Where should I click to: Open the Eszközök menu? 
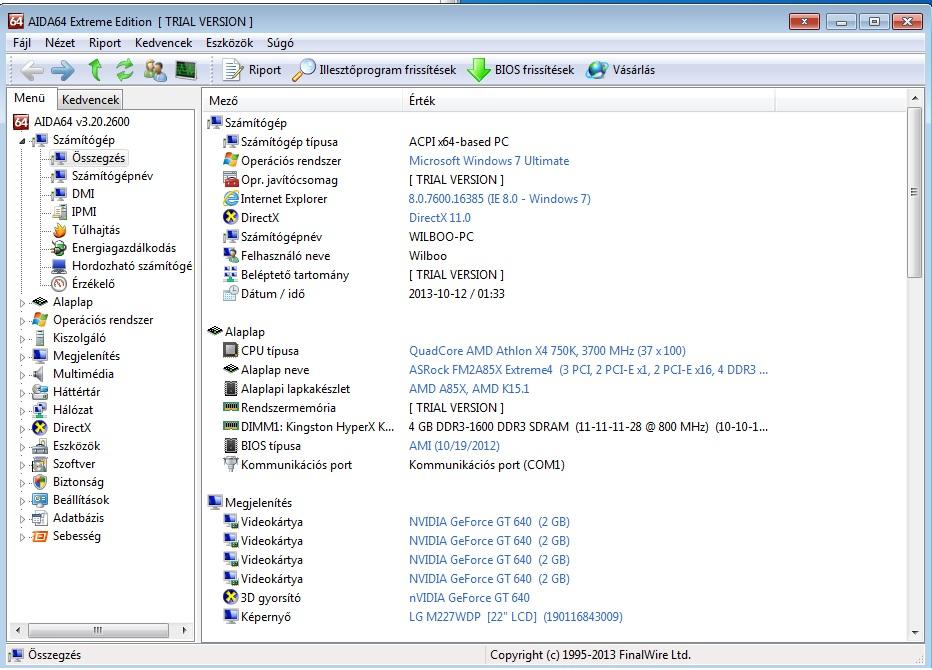[x=229, y=43]
